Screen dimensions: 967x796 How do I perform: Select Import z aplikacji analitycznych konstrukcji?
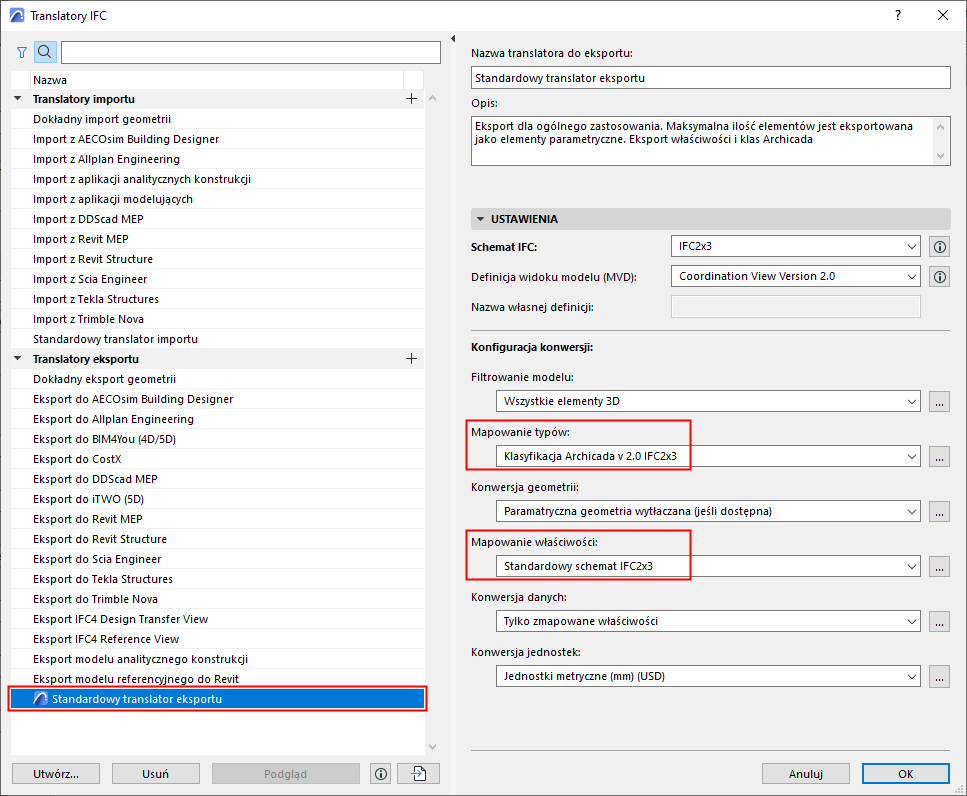click(x=218, y=179)
